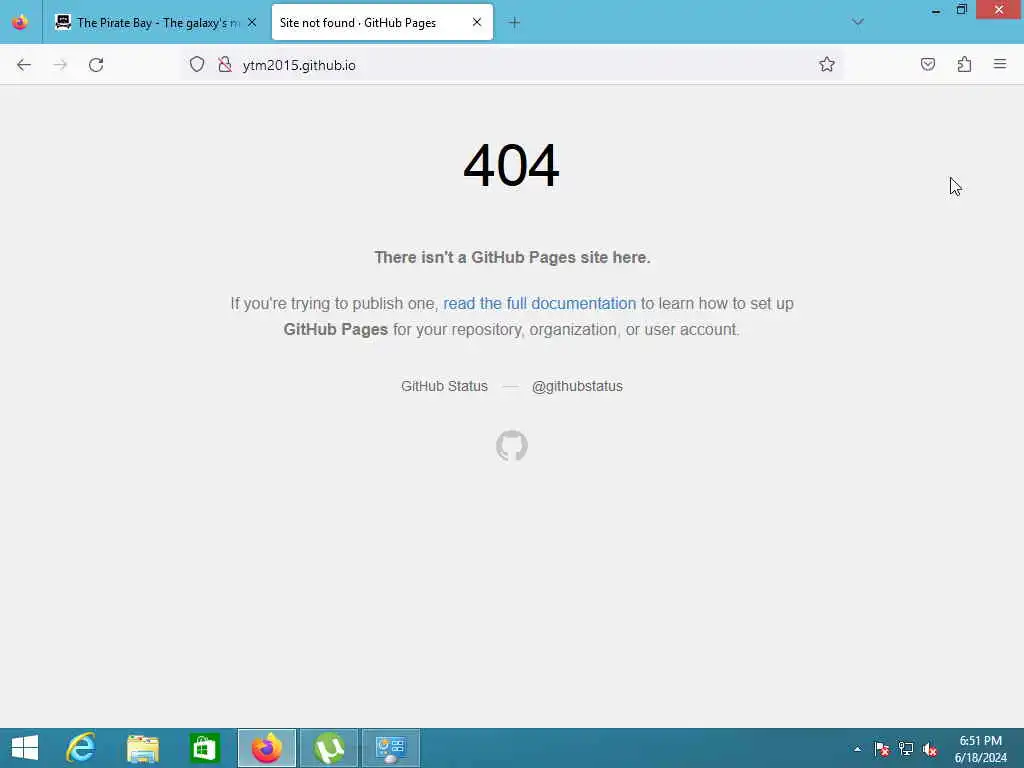The height and width of the screenshot is (768, 1024).
Task: Open File Explorer from taskbar
Action: coord(142,748)
